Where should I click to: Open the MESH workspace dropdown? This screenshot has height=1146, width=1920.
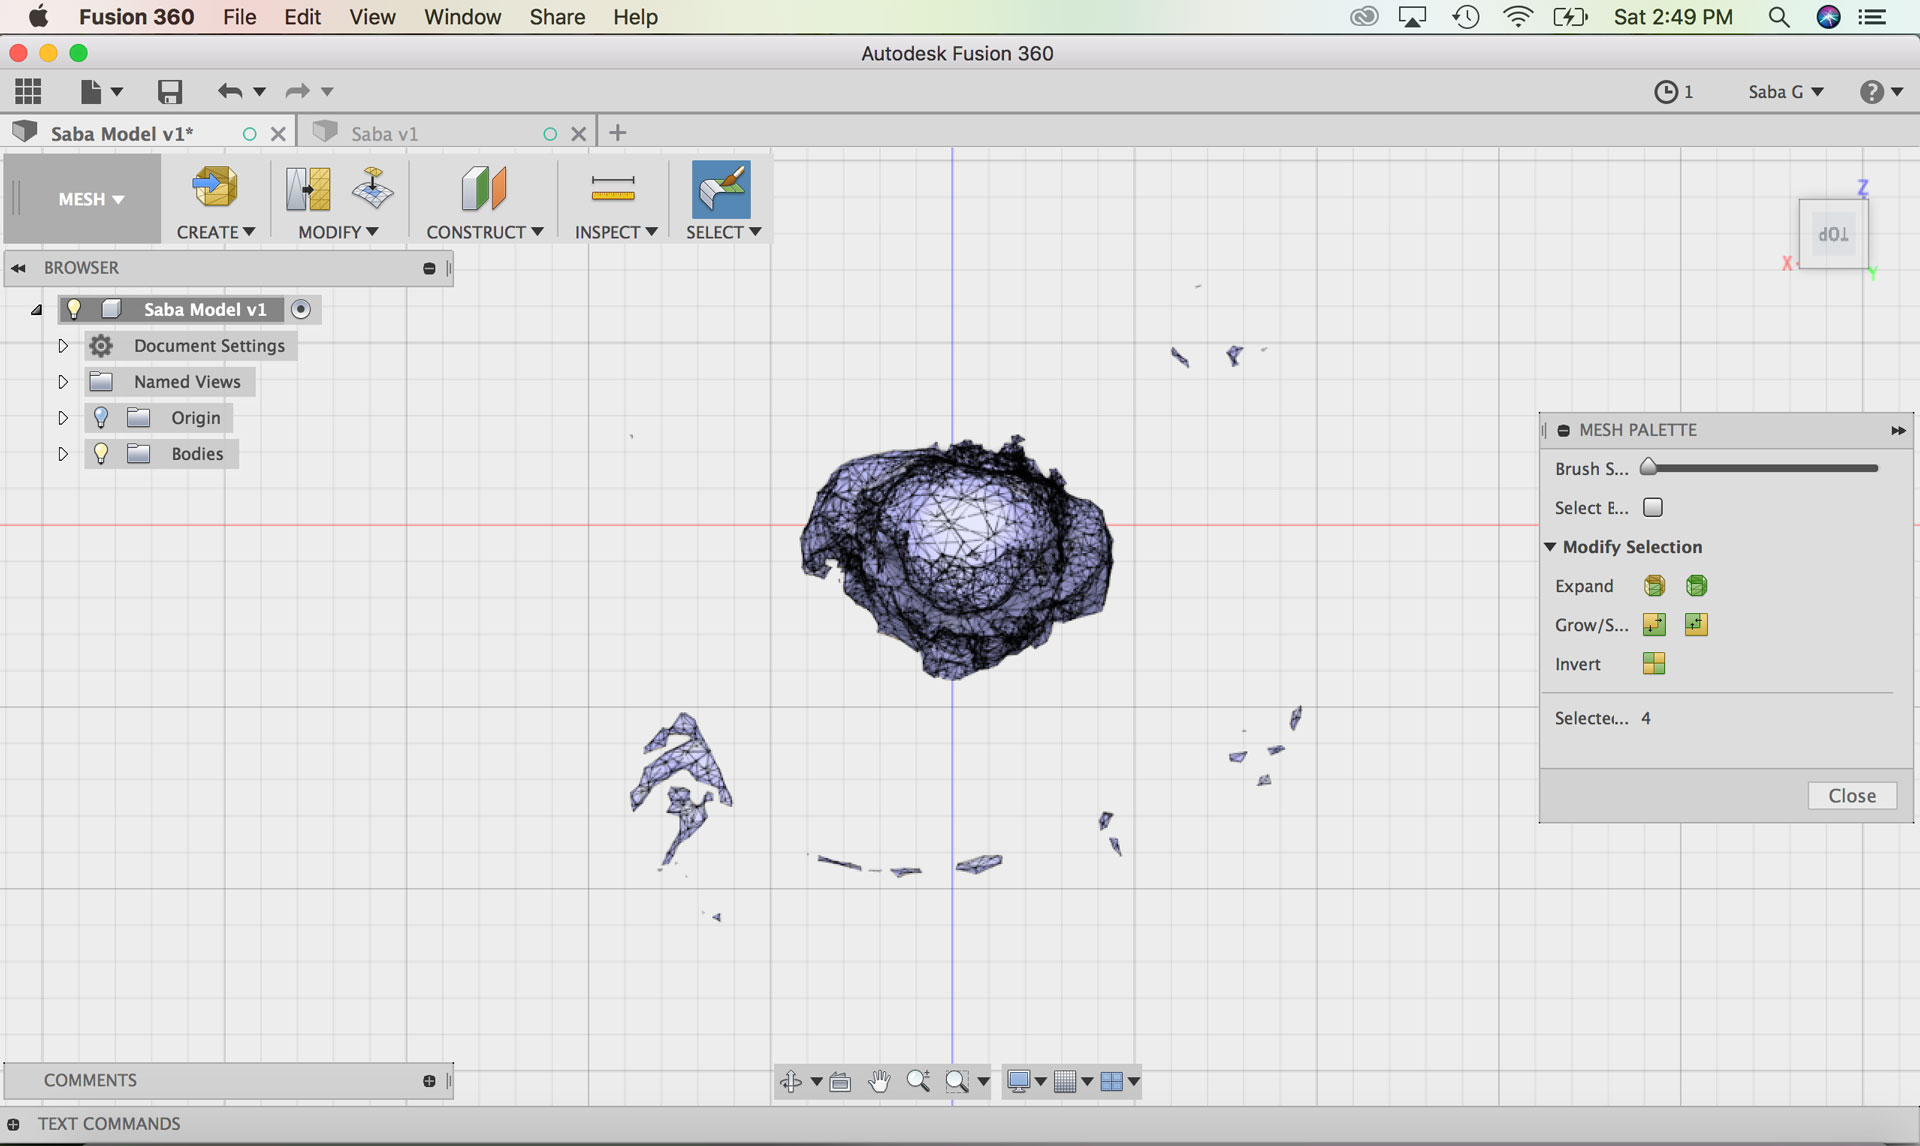click(x=91, y=199)
